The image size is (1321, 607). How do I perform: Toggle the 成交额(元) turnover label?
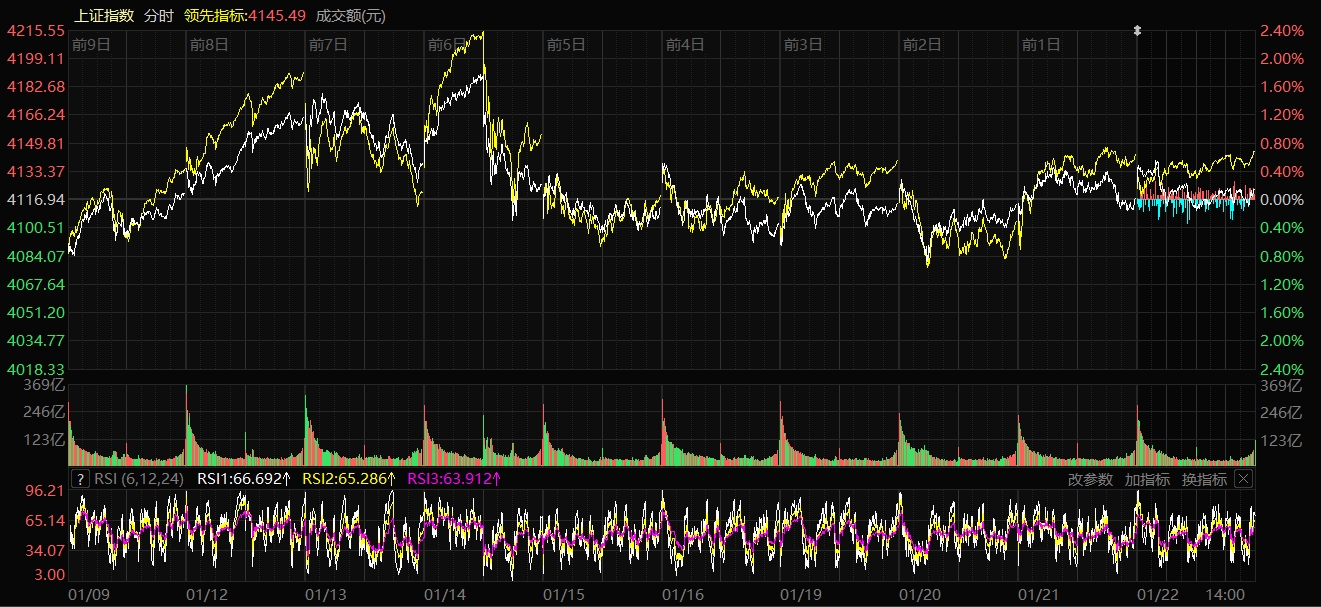pos(350,15)
